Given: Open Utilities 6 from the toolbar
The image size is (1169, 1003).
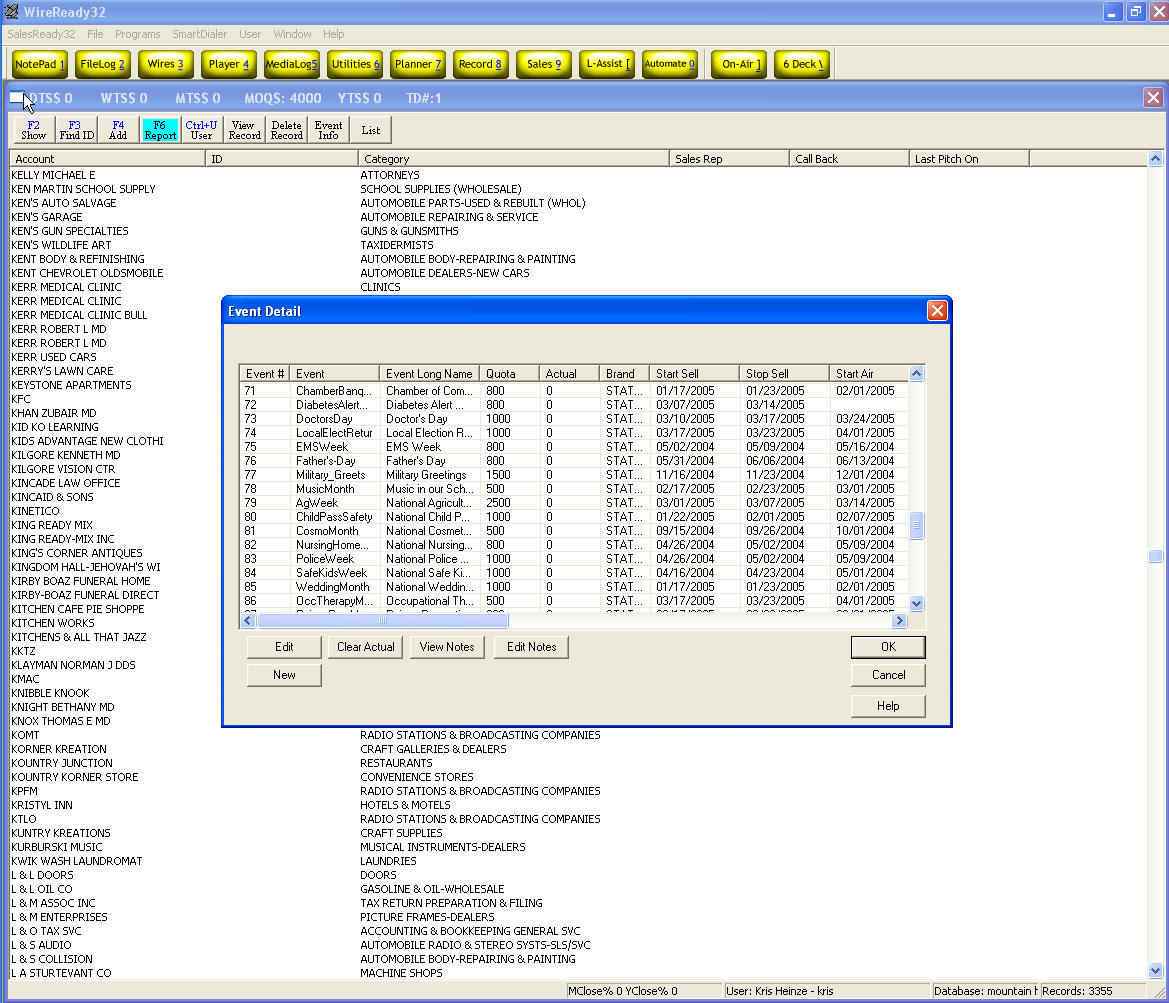Looking at the screenshot, I should click(355, 64).
